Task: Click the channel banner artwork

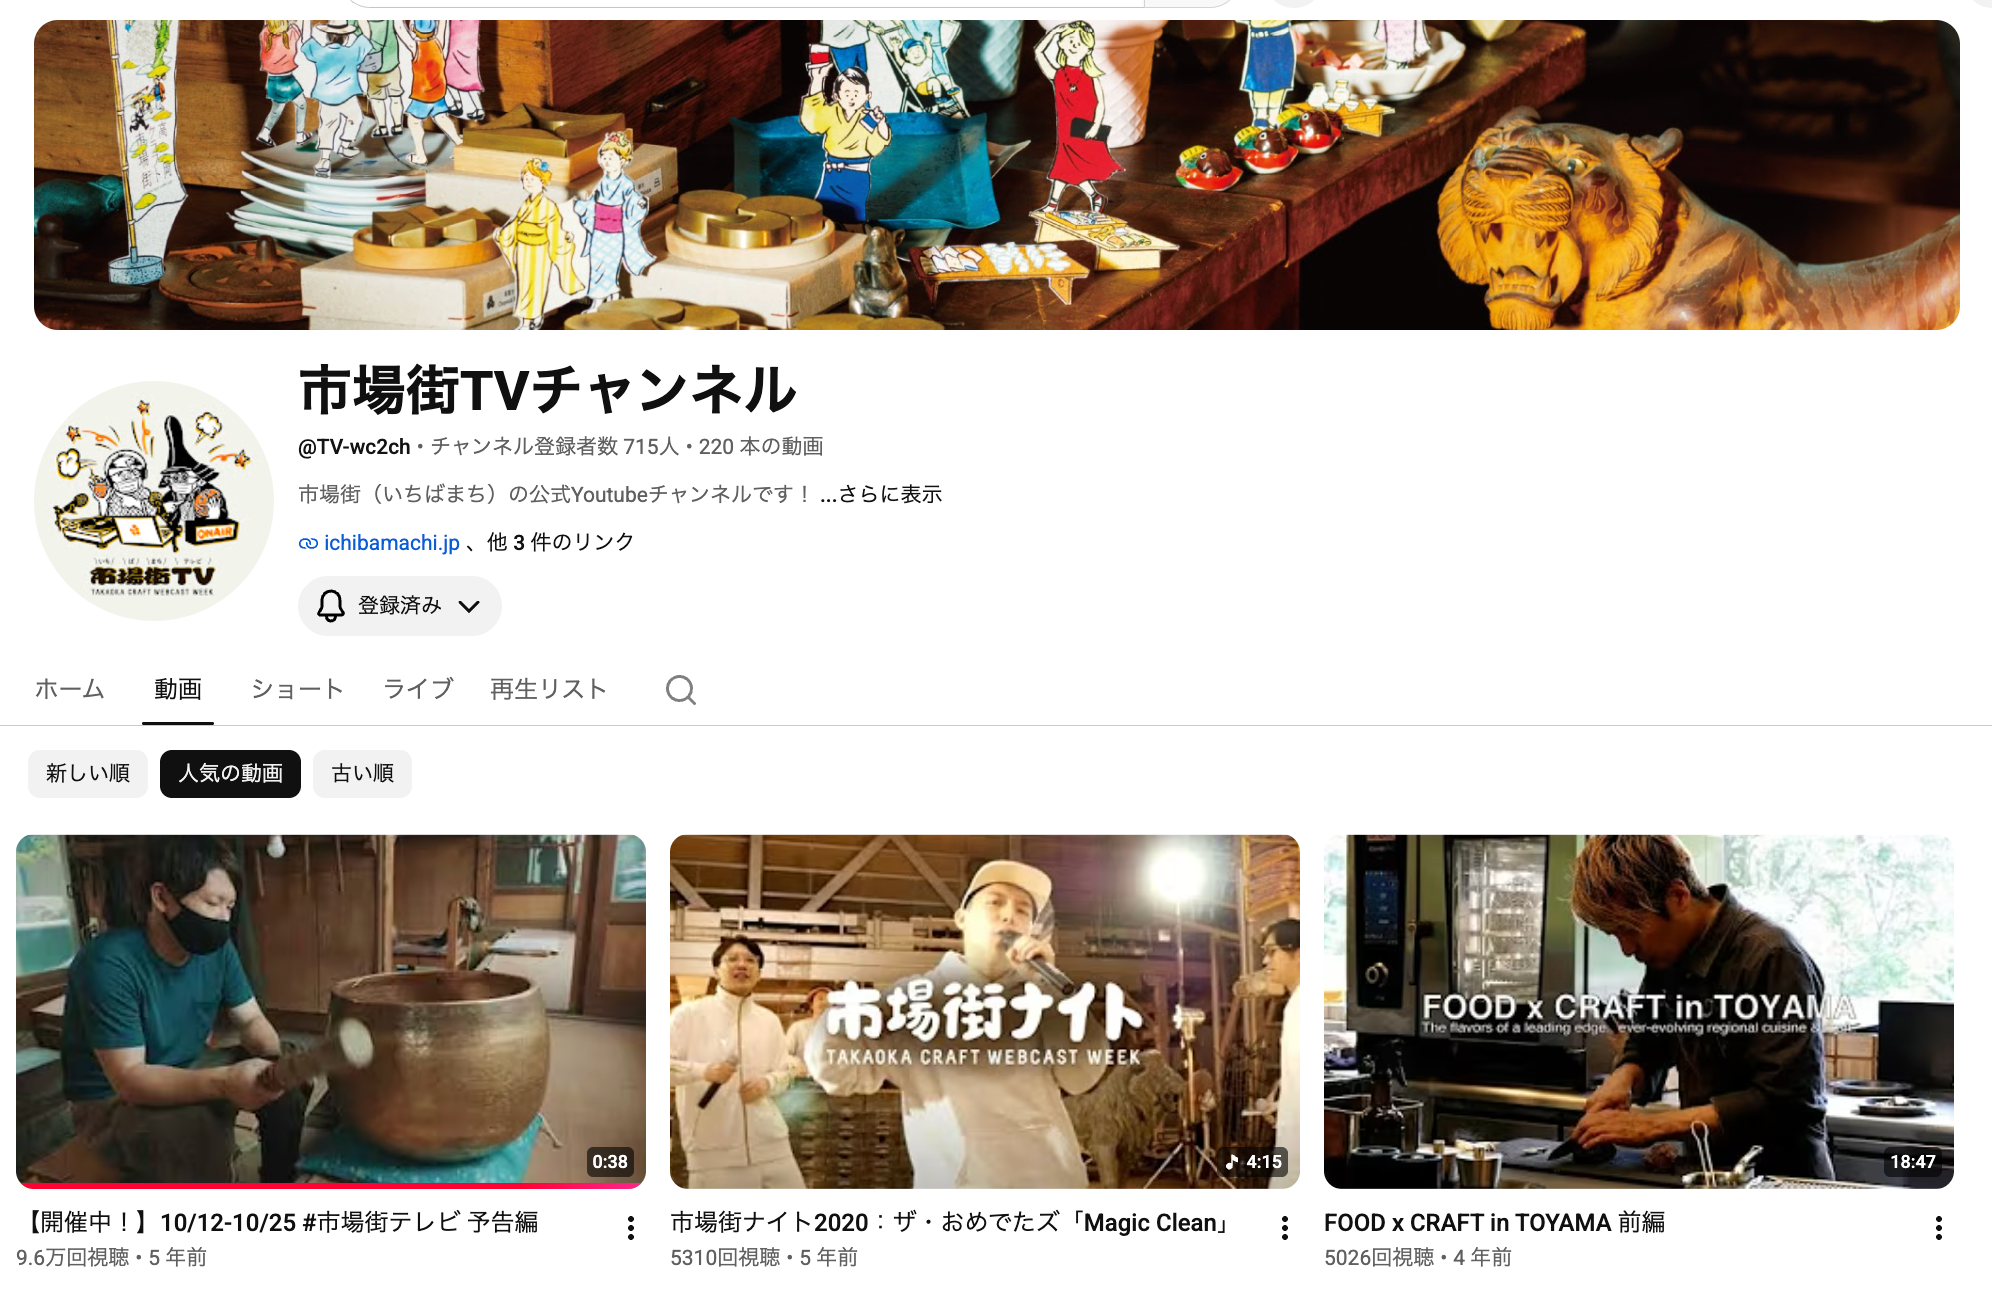Action: [997, 175]
